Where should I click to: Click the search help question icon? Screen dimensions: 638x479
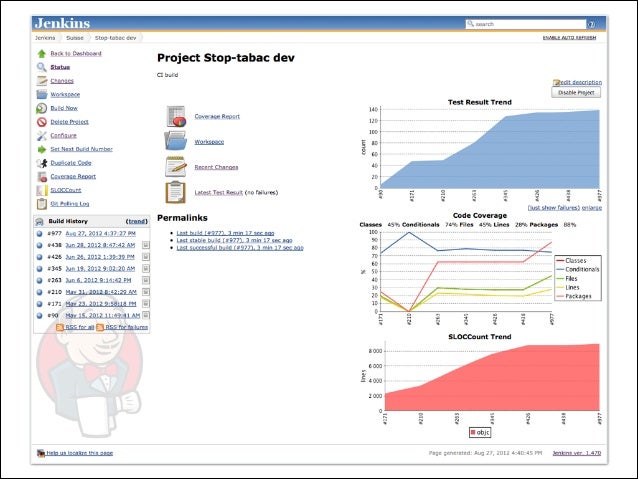click(591, 24)
